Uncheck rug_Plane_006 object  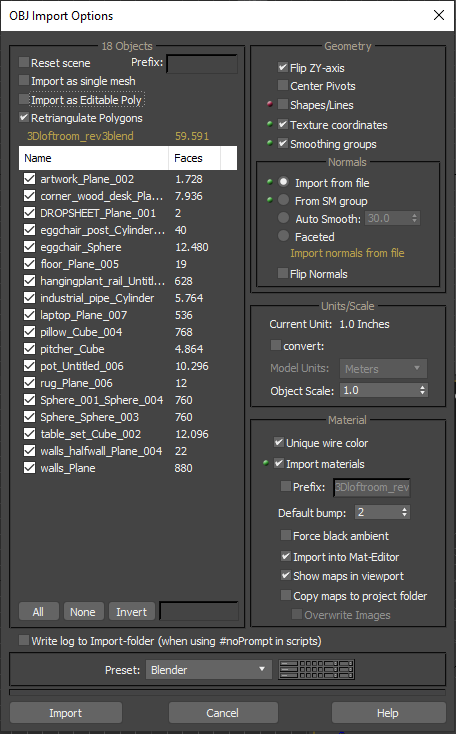(29, 382)
